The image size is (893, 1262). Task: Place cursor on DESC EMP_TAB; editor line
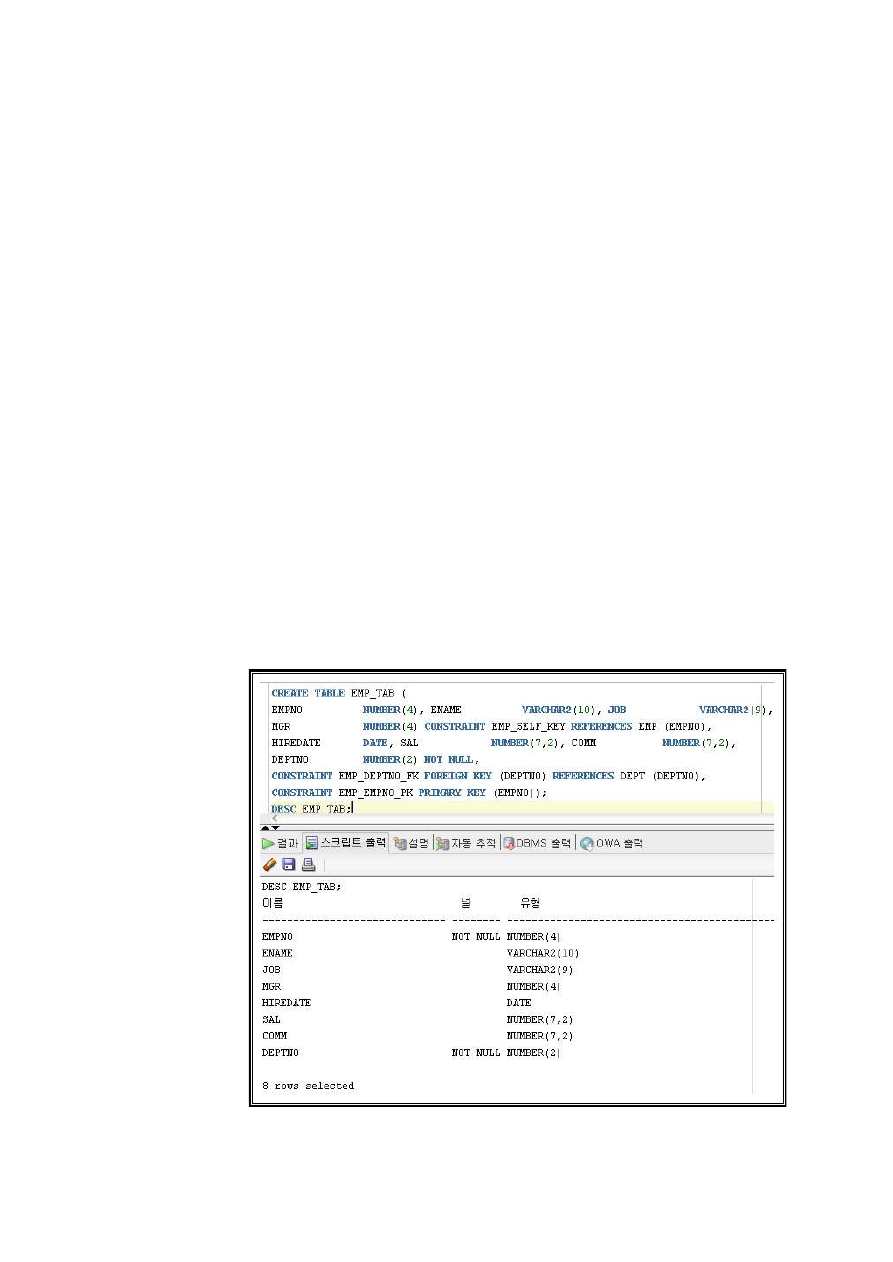(x=311, y=808)
